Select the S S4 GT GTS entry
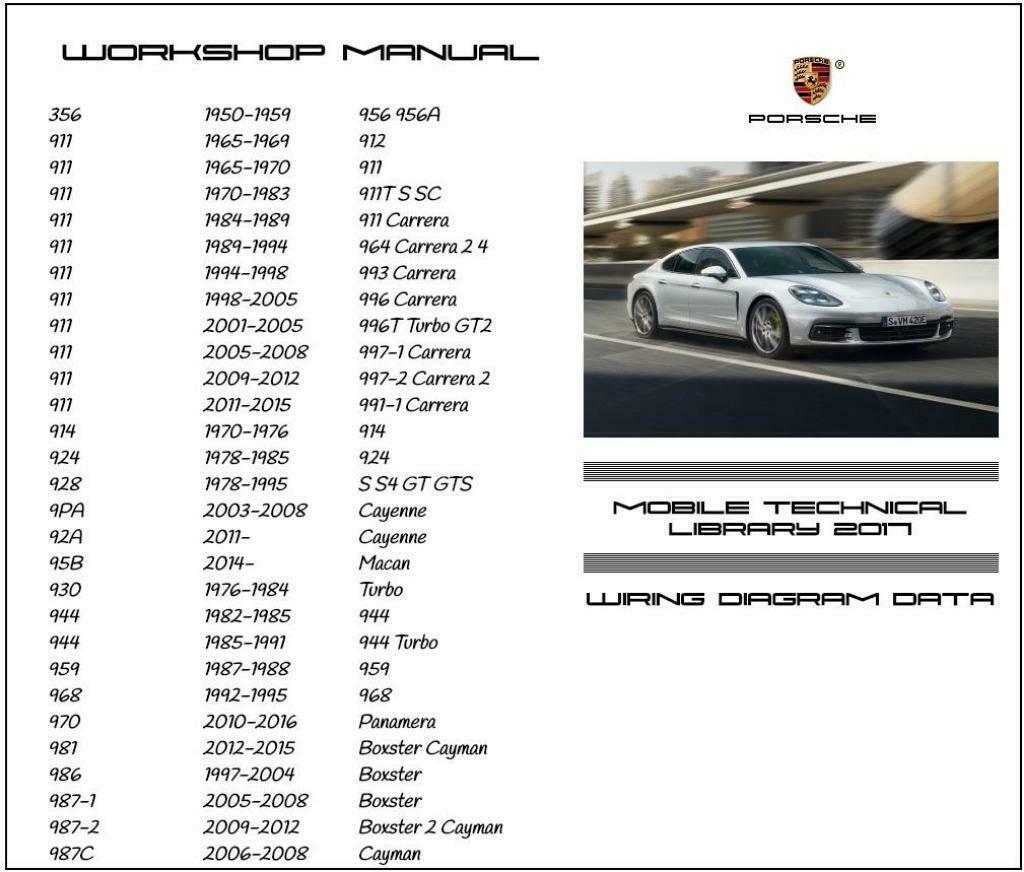 (x=415, y=484)
